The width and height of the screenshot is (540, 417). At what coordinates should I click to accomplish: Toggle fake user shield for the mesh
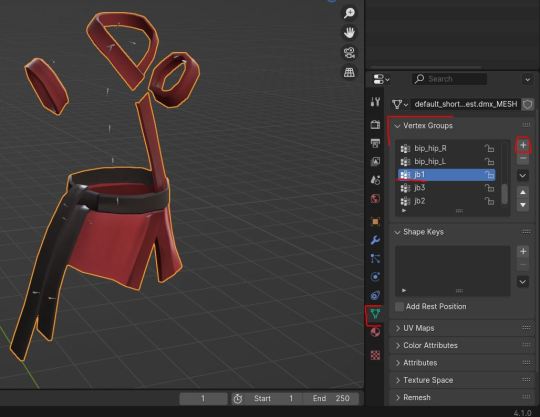click(x=527, y=104)
